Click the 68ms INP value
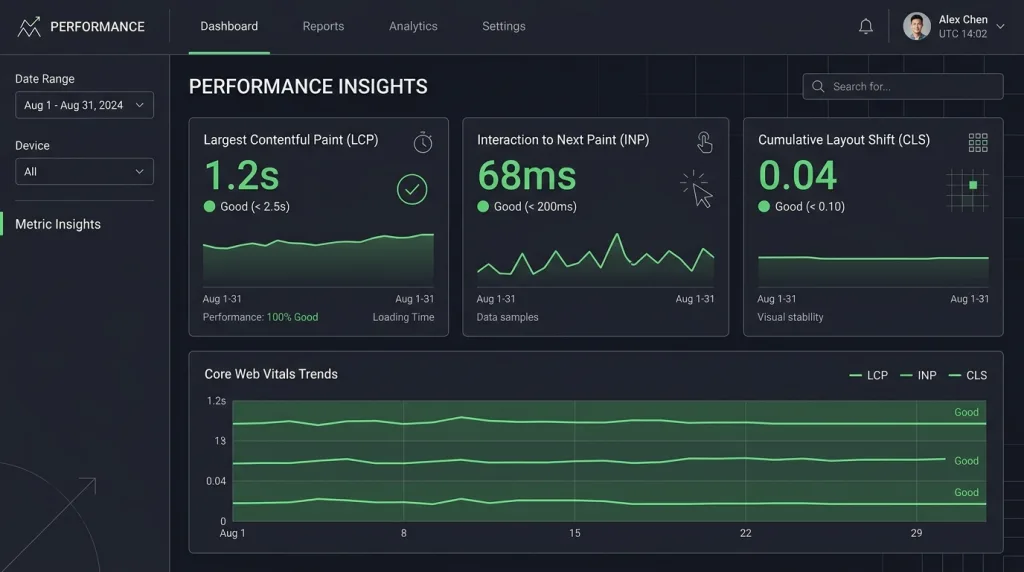This screenshot has width=1024, height=572. click(x=527, y=176)
